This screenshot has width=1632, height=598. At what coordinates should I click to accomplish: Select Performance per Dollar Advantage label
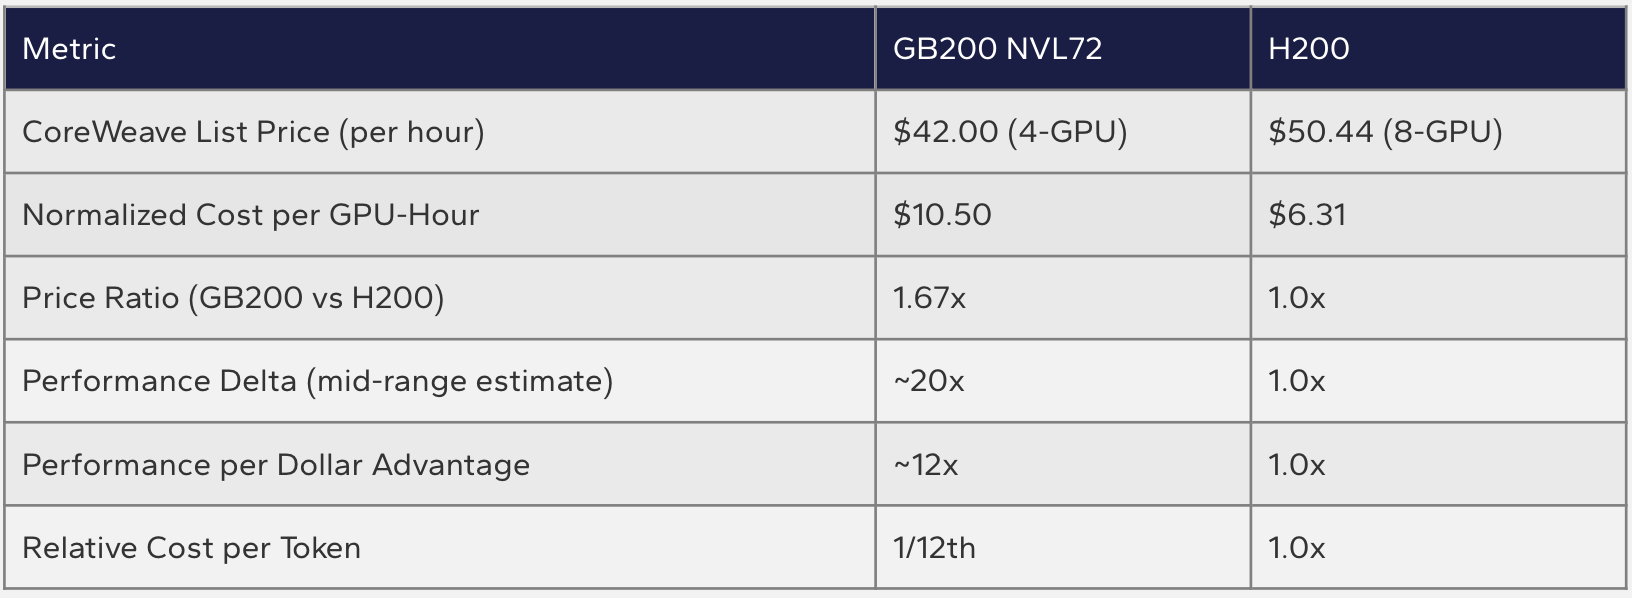276,465
